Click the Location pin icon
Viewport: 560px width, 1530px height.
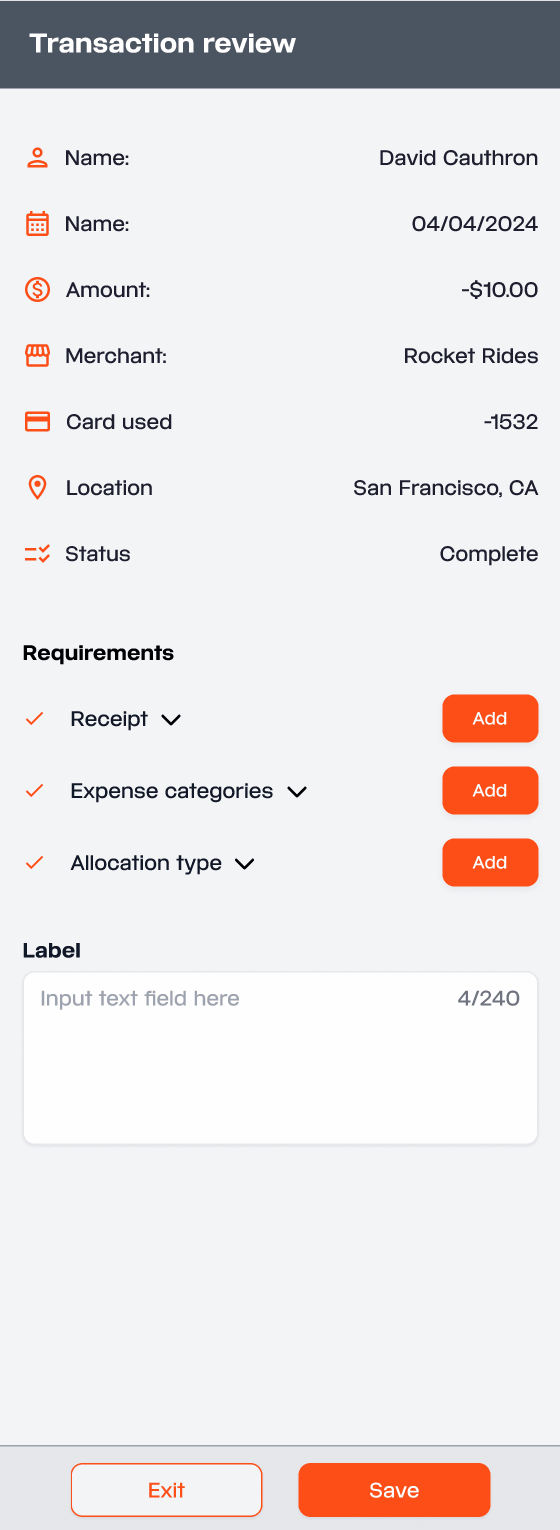[x=37, y=488]
